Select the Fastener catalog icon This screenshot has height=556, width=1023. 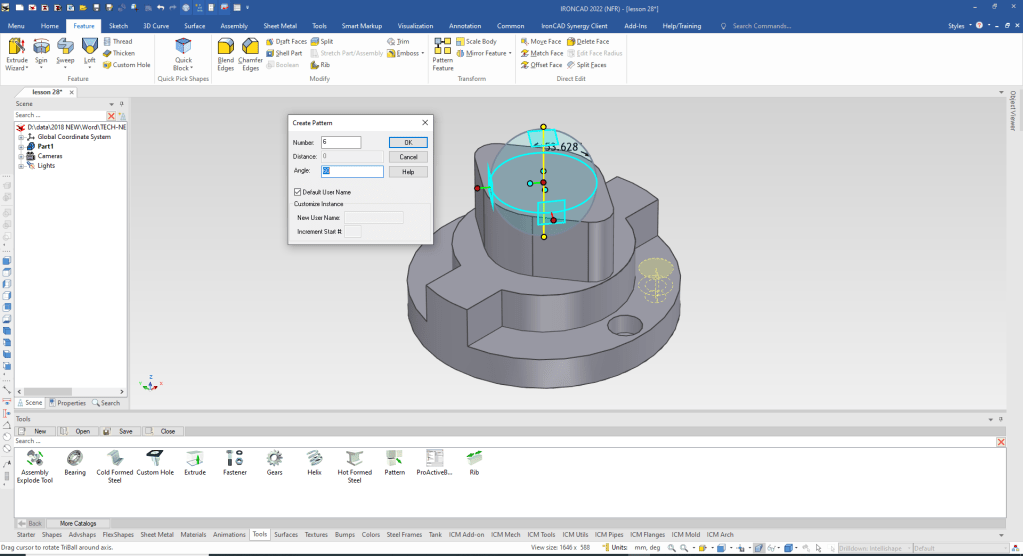pos(235,458)
